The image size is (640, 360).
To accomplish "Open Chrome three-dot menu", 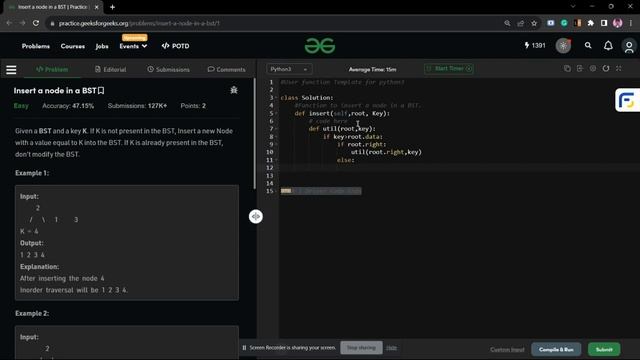I will tap(631, 23).
